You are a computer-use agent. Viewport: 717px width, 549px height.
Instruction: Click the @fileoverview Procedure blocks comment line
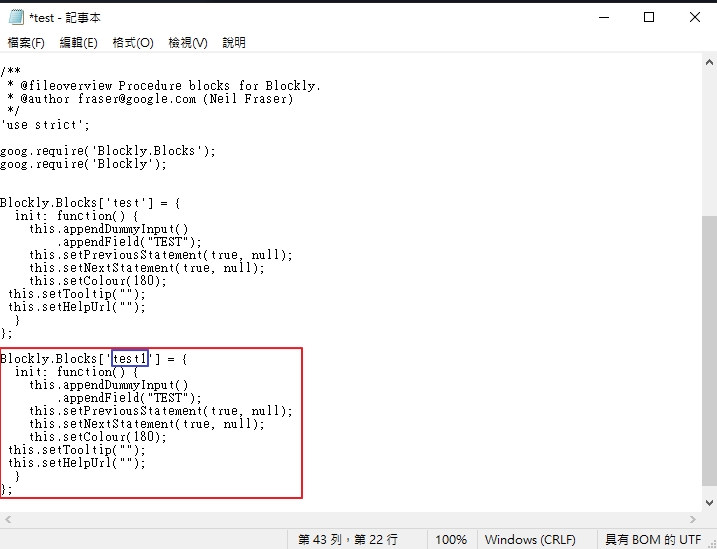(x=164, y=85)
